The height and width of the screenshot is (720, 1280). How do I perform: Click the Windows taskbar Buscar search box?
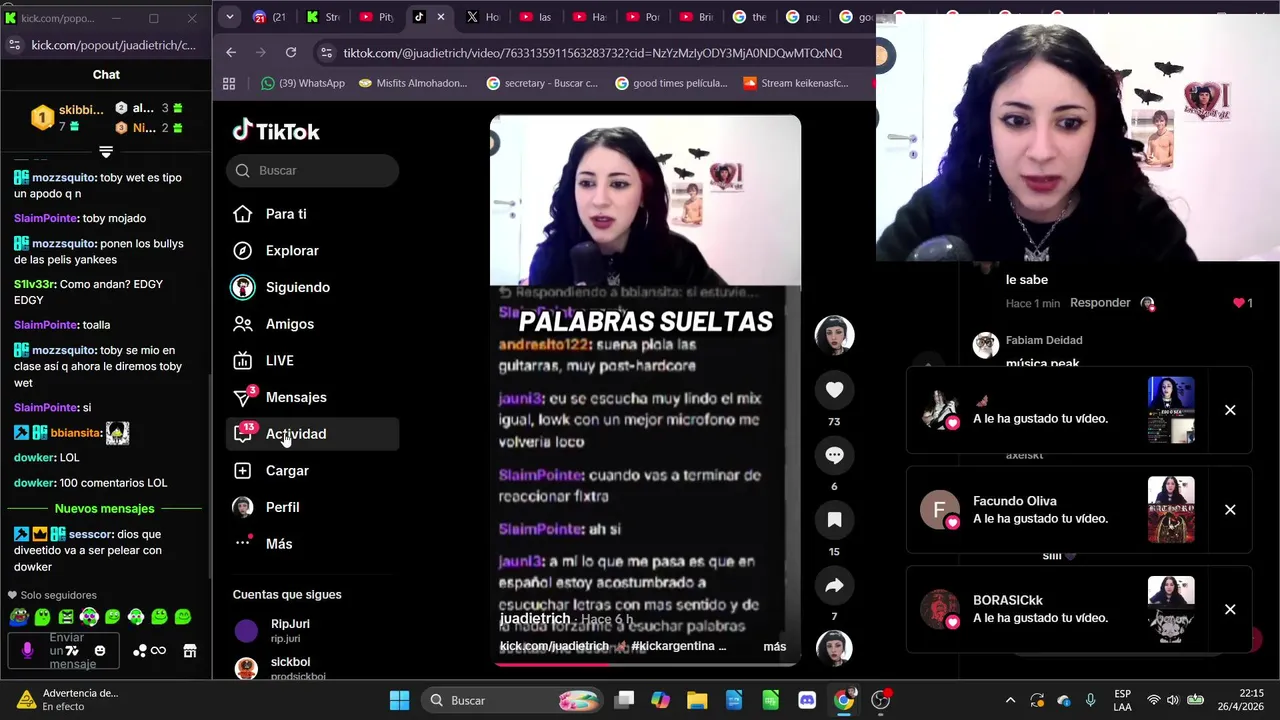click(514, 700)
